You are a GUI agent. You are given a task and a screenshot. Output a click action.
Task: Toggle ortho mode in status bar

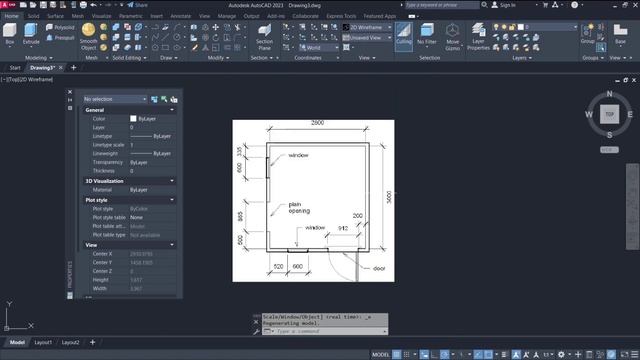(434, 355)
